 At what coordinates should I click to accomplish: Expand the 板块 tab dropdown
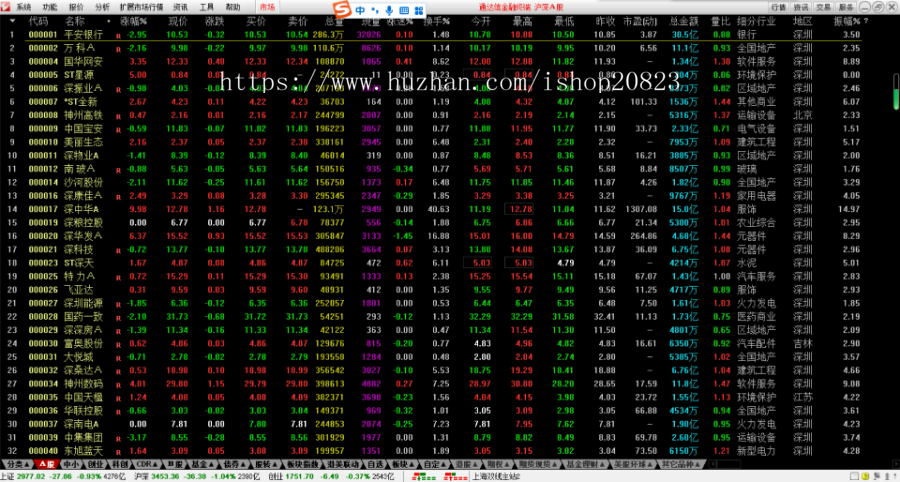click(413, 464)
